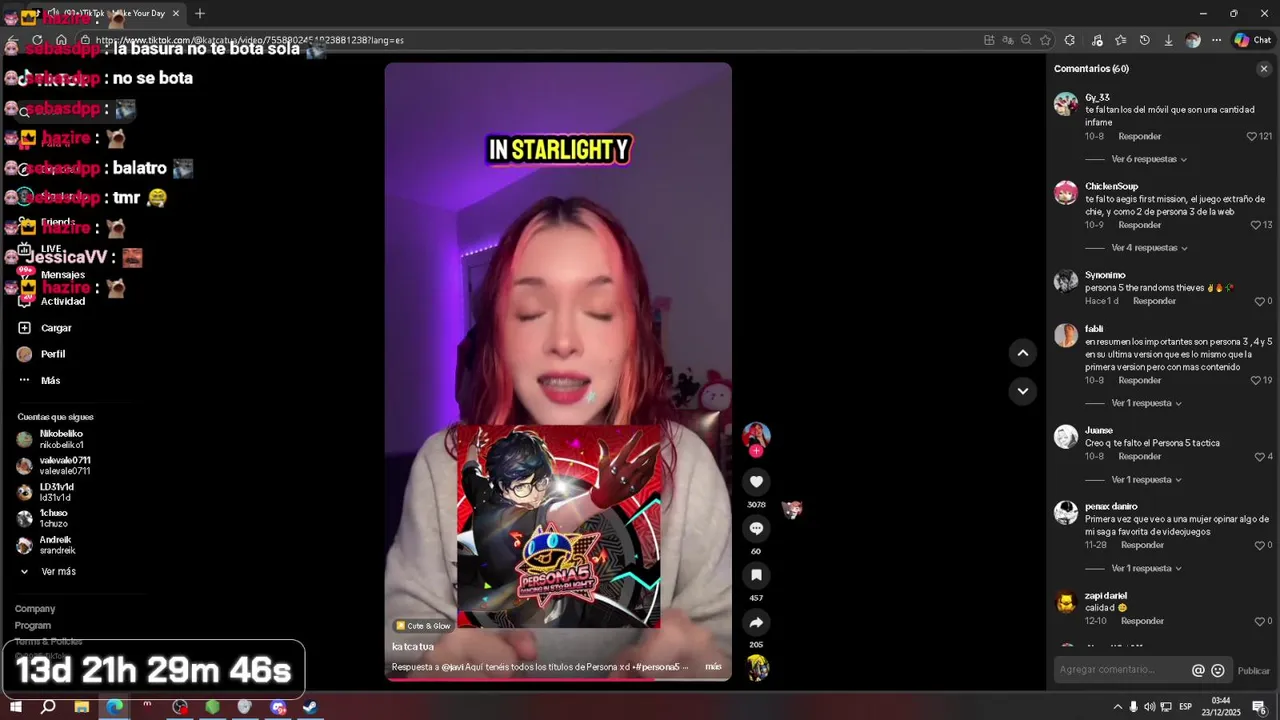Go to next video with down arrow
This screenshot has width=1280, height=720.
(1022, 391)
